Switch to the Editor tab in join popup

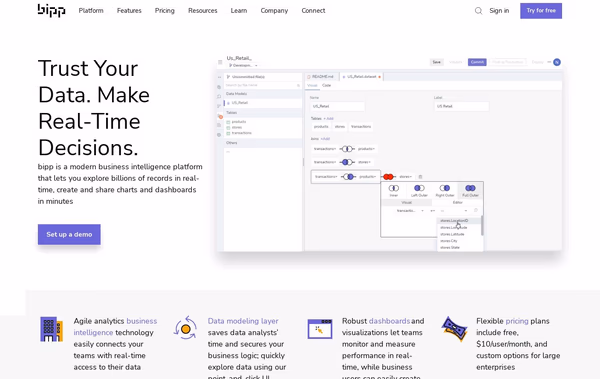[458, 202]
